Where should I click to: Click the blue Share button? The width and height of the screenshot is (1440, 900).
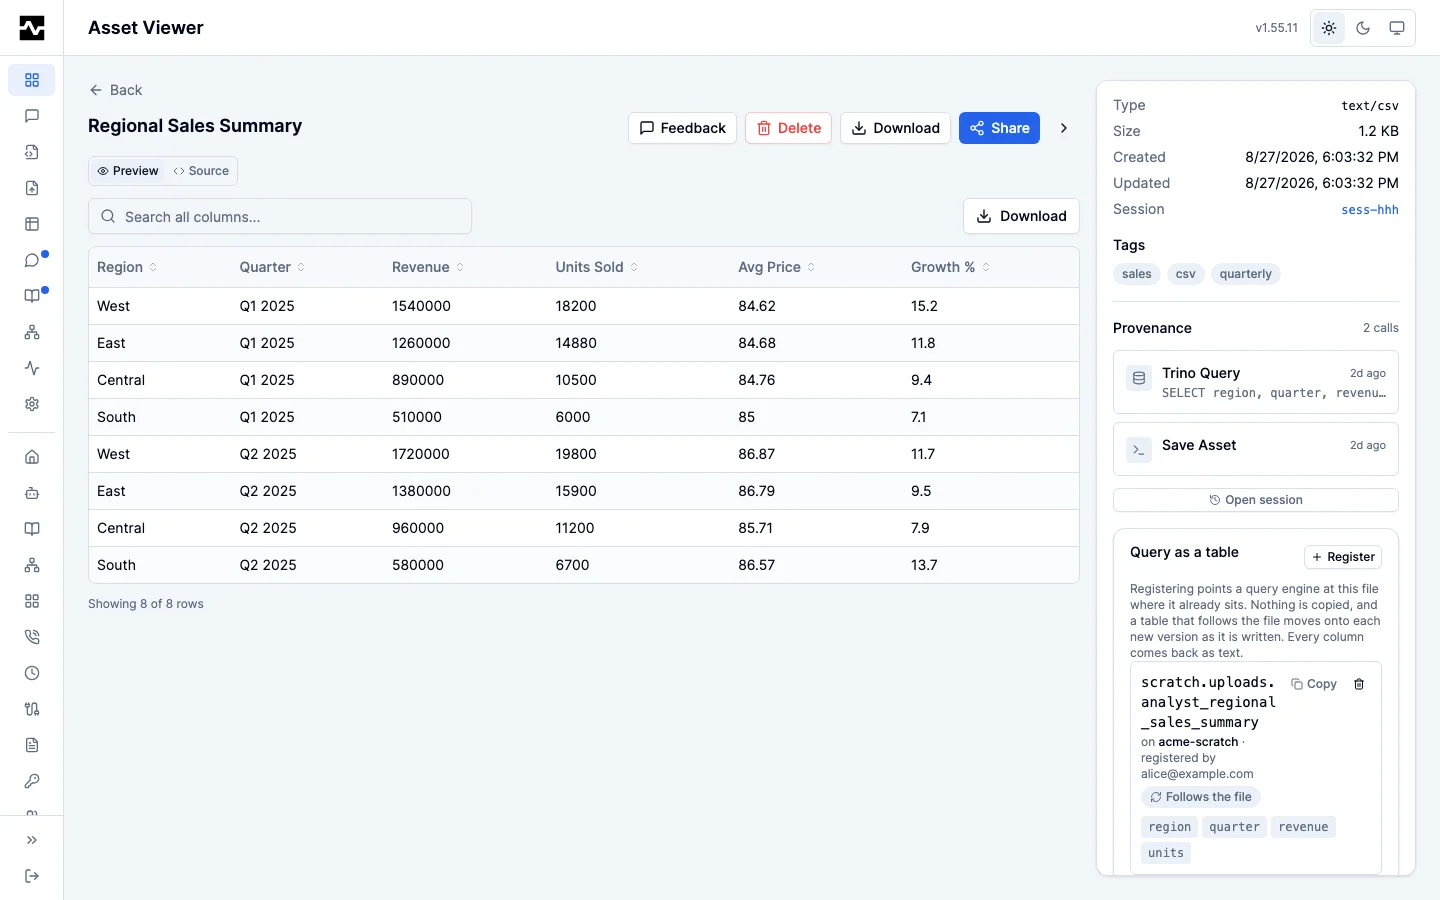click(x=1000, y=128)
